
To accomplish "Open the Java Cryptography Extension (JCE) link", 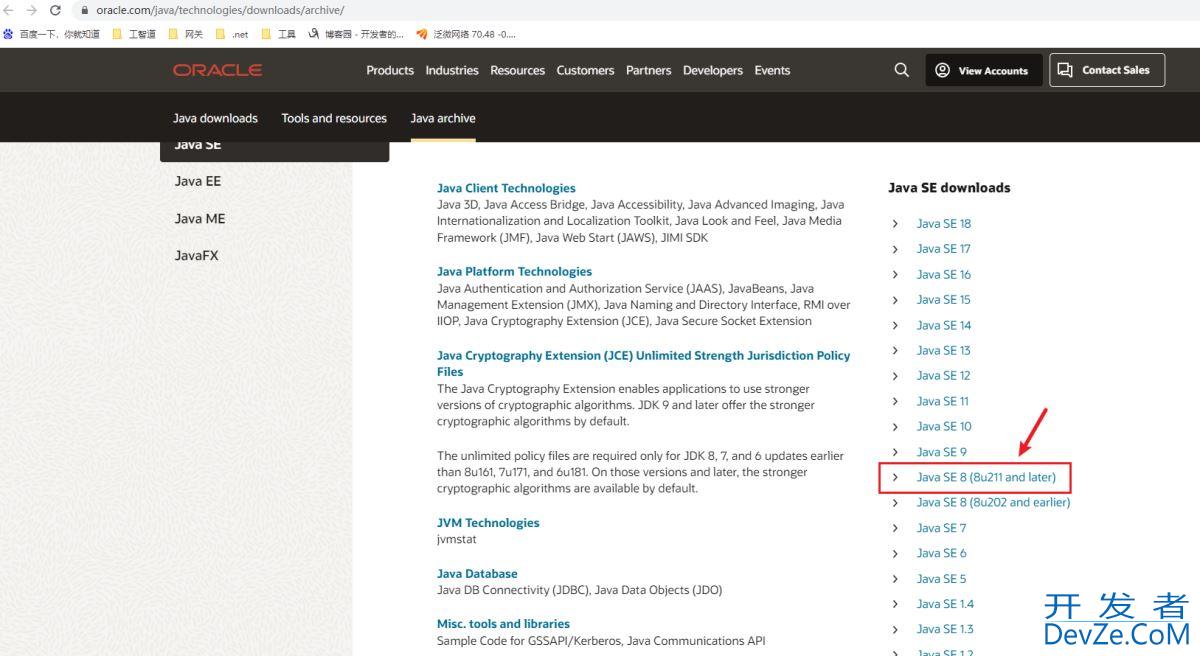I will tap(643, 363).
